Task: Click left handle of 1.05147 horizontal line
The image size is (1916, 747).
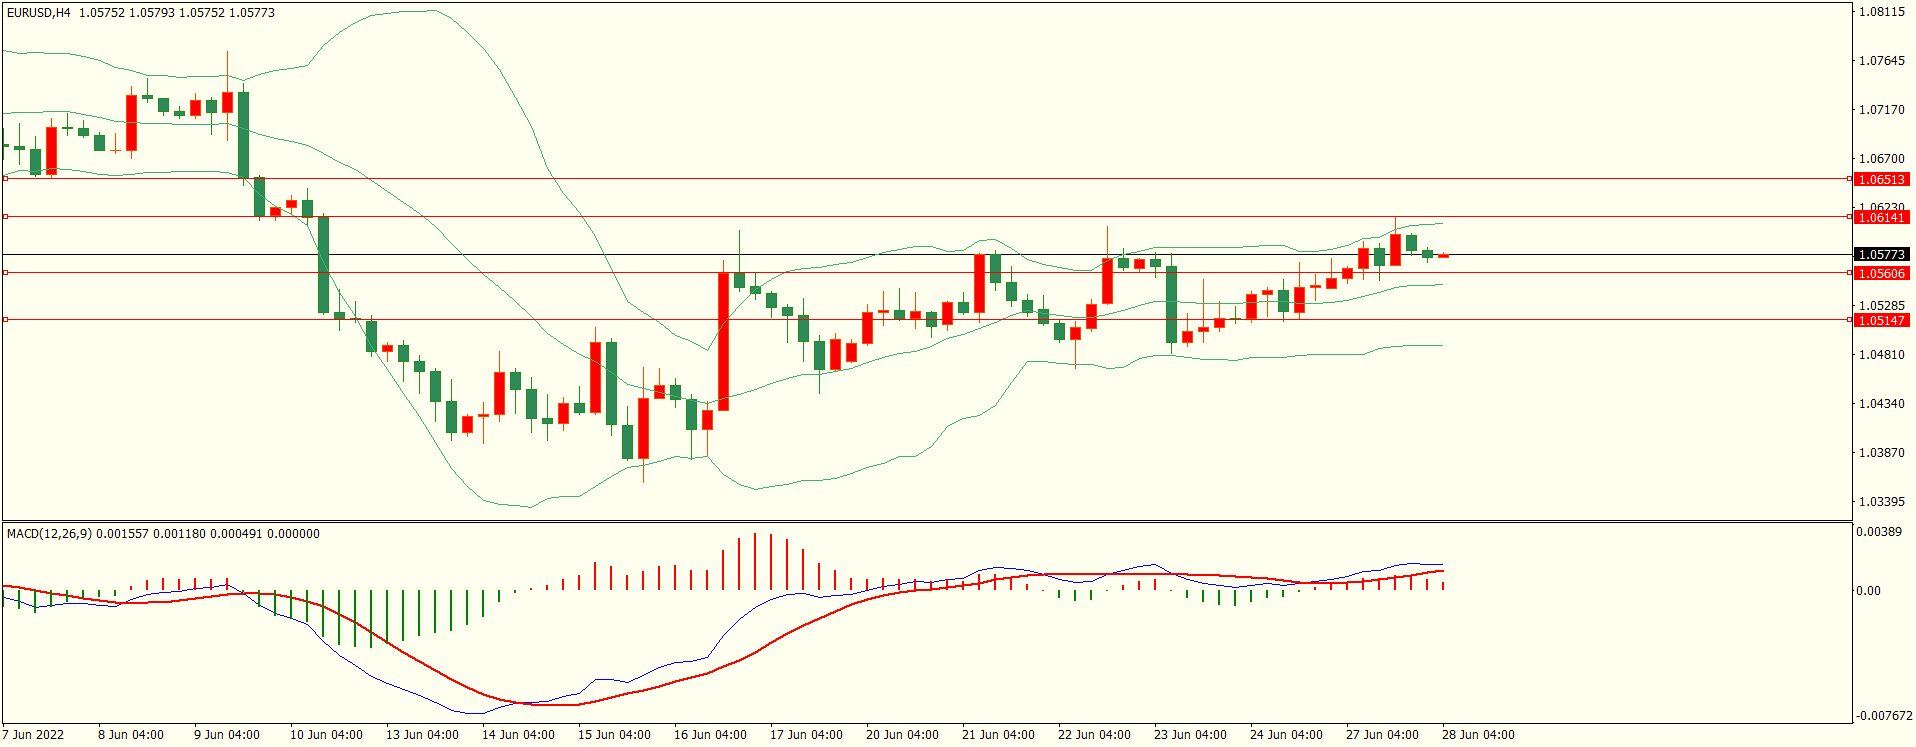Action: click(5, 319)
